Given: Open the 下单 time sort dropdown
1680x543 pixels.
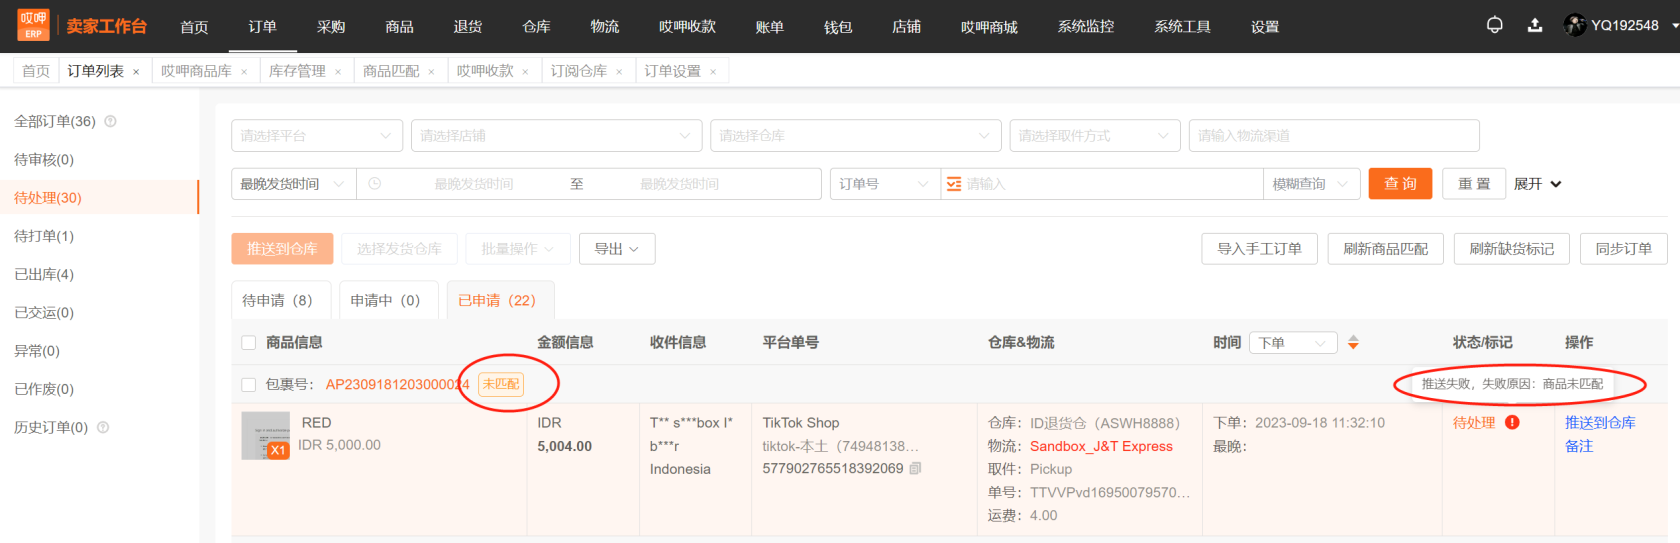Looking at the screenshot, I should click(1293, 343).
